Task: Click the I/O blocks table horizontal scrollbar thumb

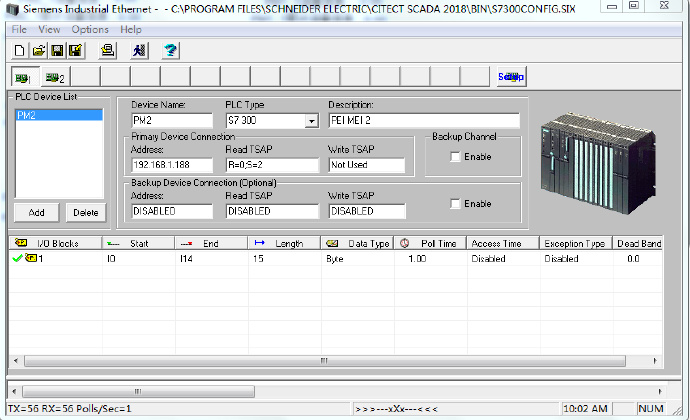Action: tap(324, 361)
